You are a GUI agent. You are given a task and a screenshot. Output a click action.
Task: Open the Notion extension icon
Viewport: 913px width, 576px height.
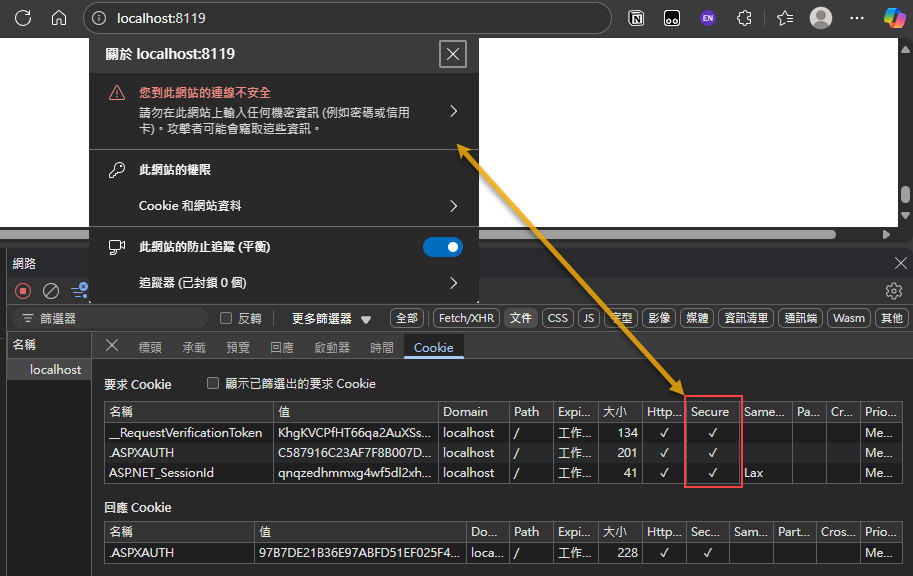636,18
